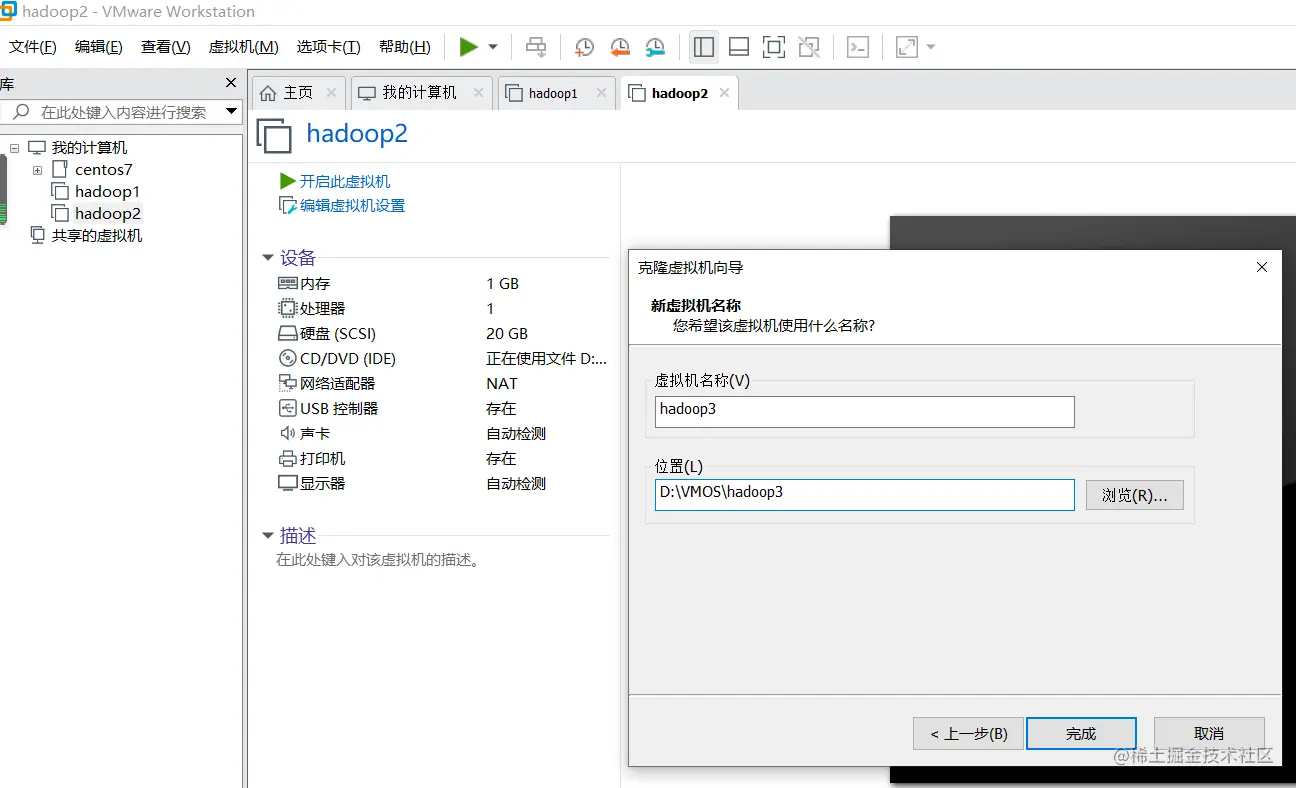Image resolution: width=1296 pixels, height=788 pixels.
Task: Click the 浏览(R)... button
Action: [x=1135, y=495]
